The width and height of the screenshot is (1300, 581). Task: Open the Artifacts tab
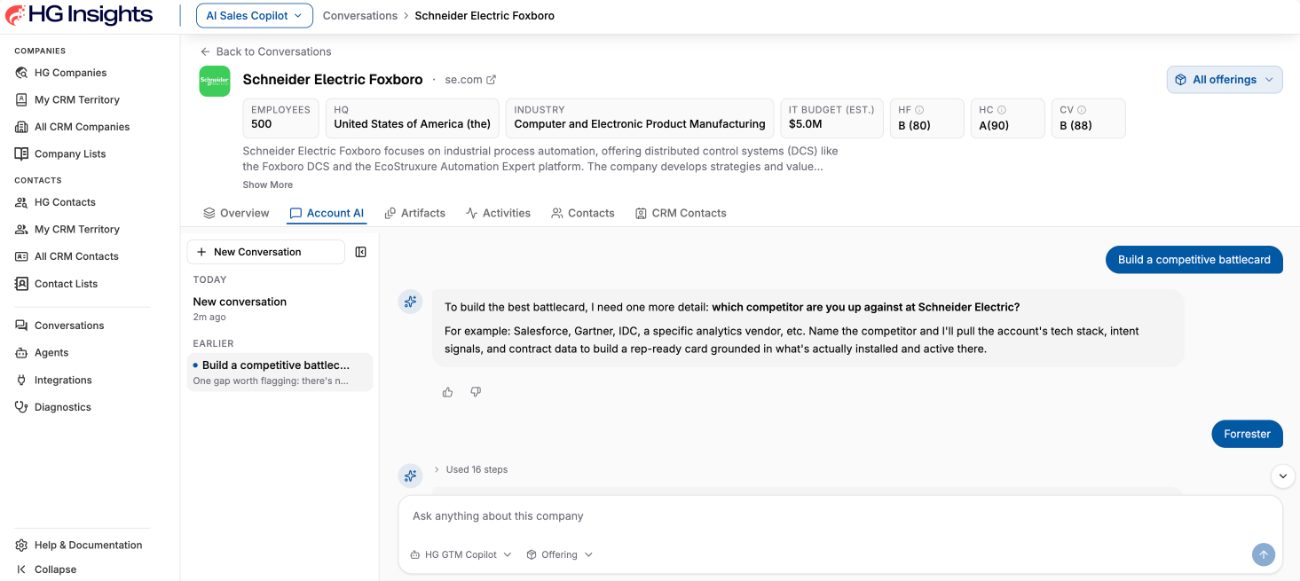point(415,213)
